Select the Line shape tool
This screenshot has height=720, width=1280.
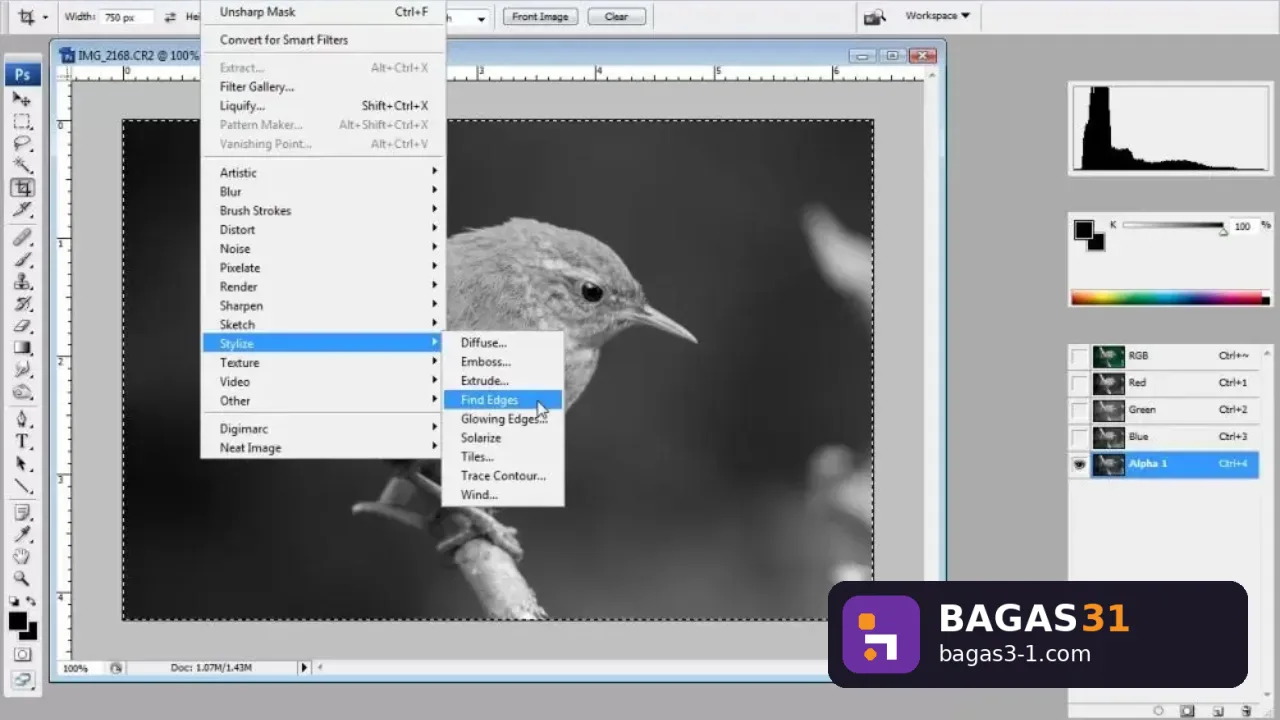coord(22,486)
